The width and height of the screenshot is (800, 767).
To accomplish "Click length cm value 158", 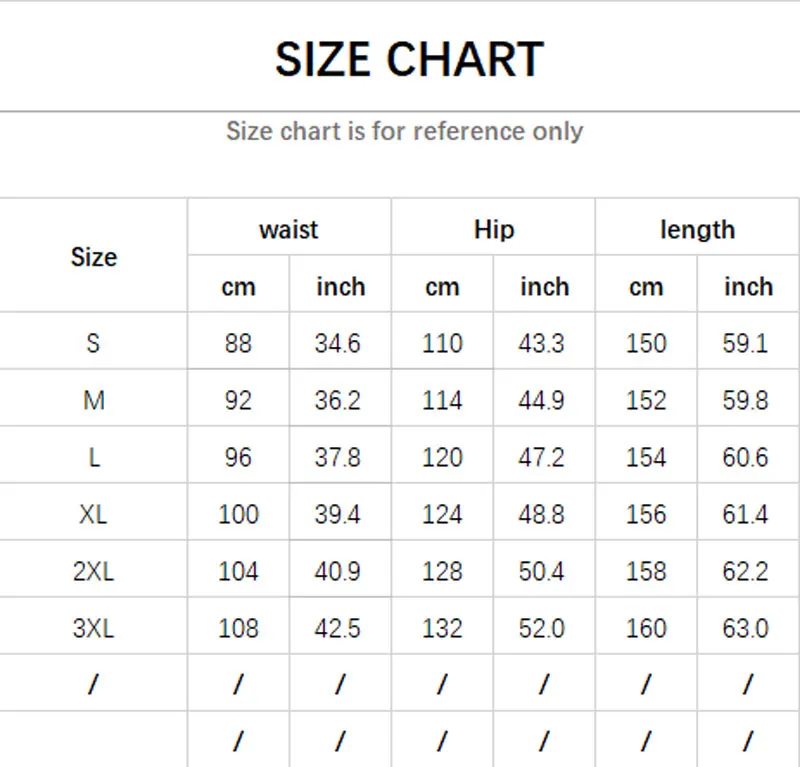I will [646, 571].
